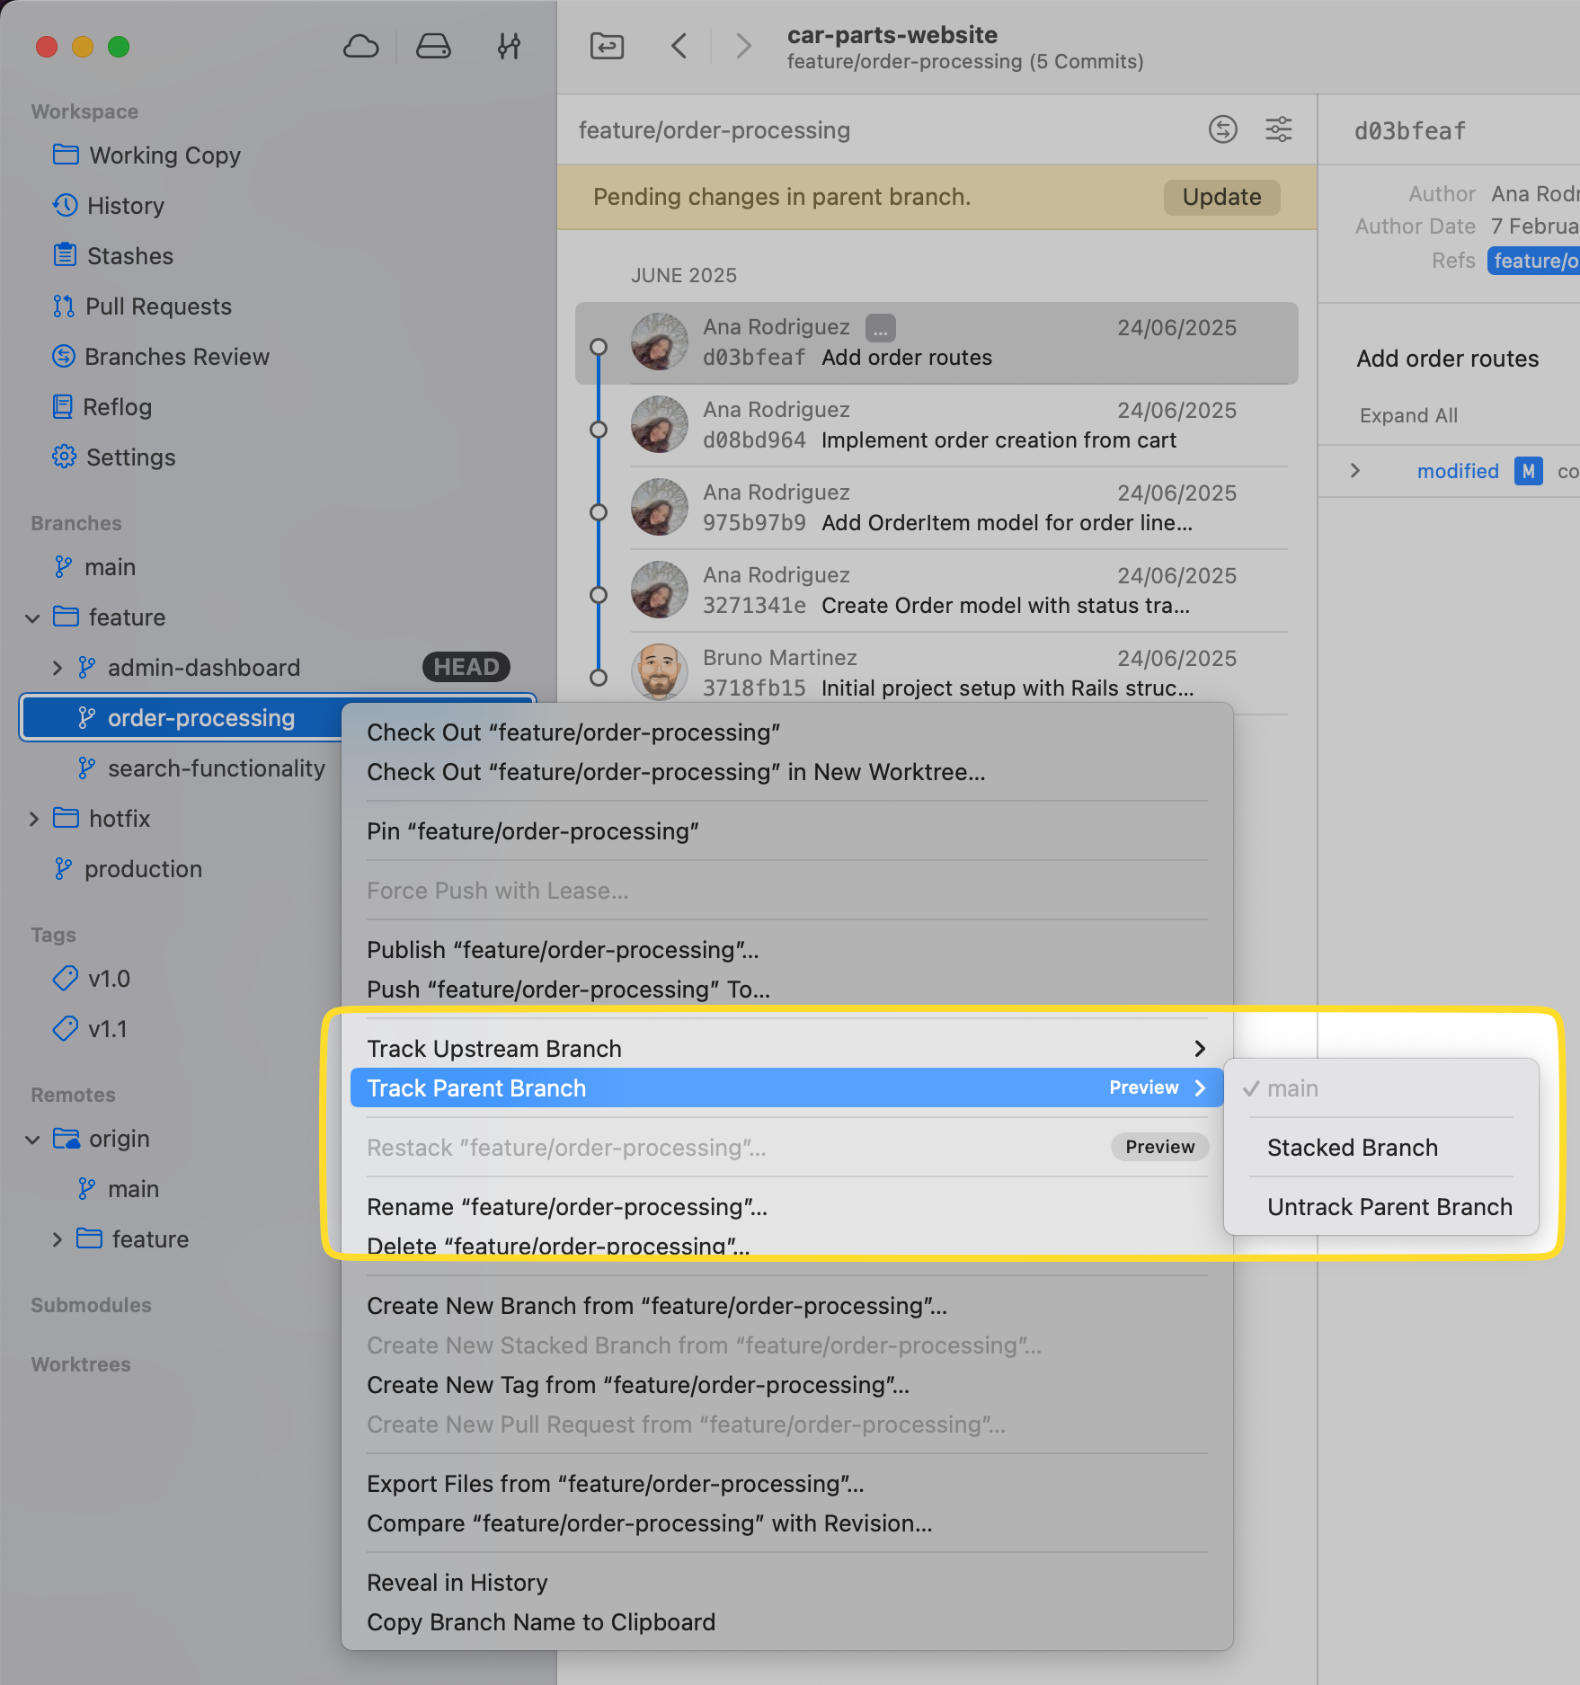
Task: Select the checked main parent branch option
Action: tap(1292, 1088)
